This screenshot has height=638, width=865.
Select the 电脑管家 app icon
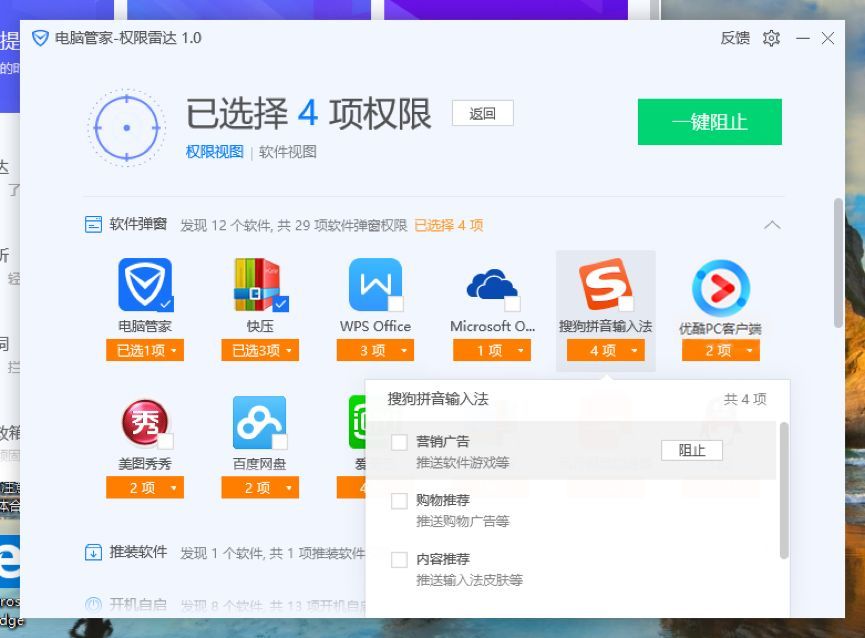(x=145, y=285)
